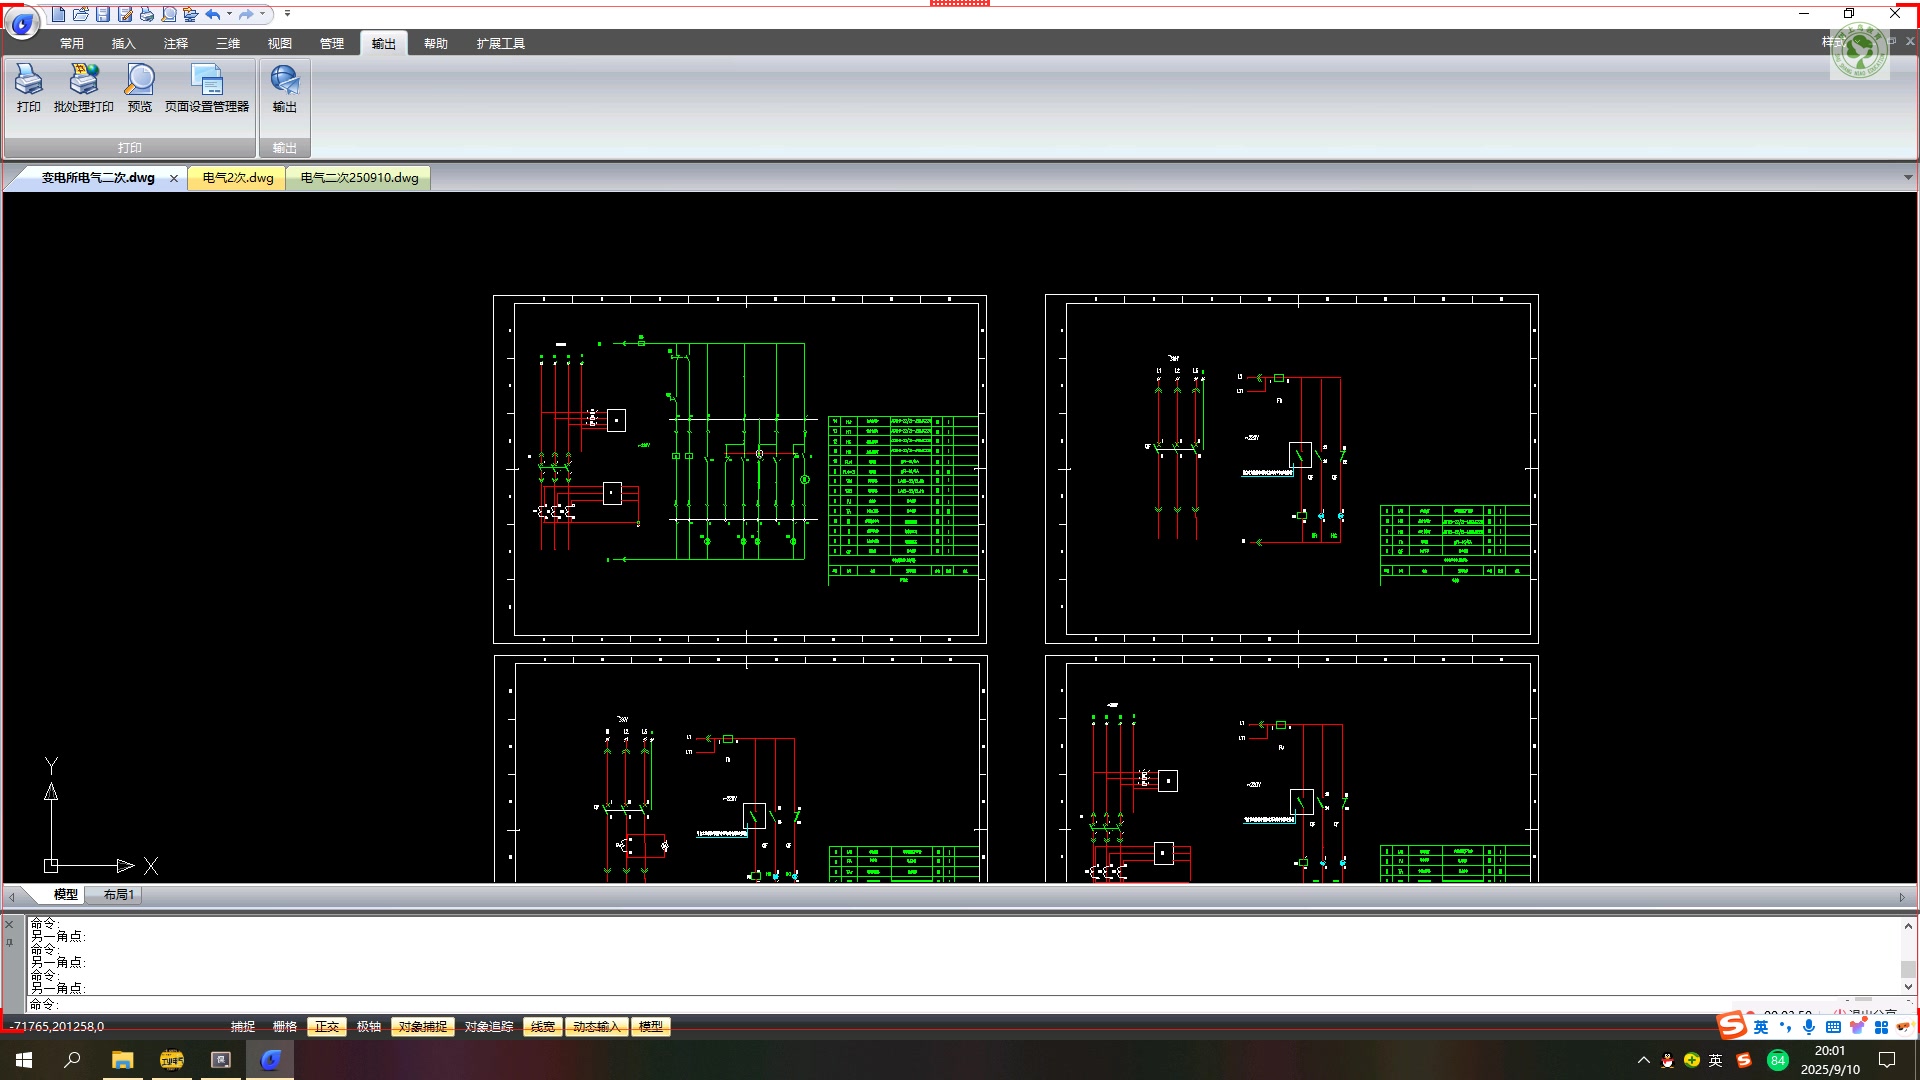The height and width of the screenshot is (1080, 1920).
Task: Toggle 栅格 grid display in status bar
Action: 285,1027
